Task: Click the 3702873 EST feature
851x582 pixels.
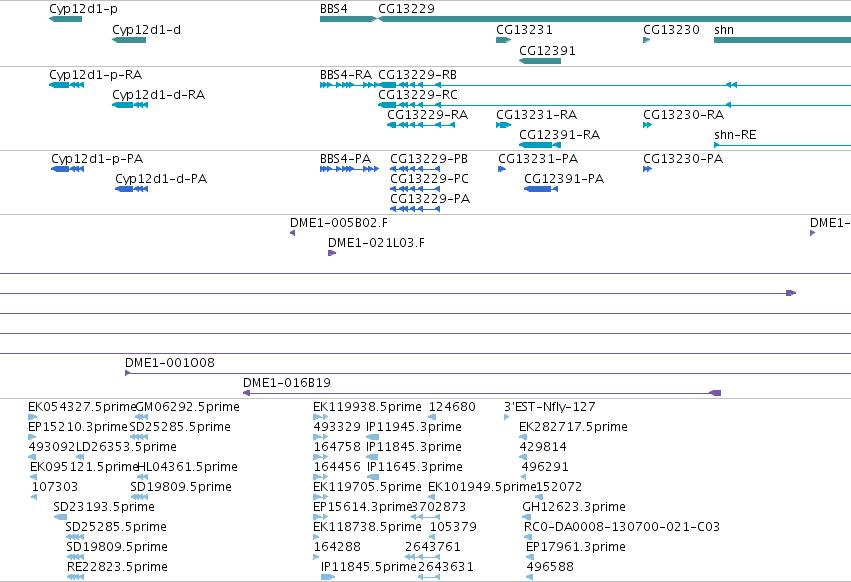Action: click(x=425, y=517)
